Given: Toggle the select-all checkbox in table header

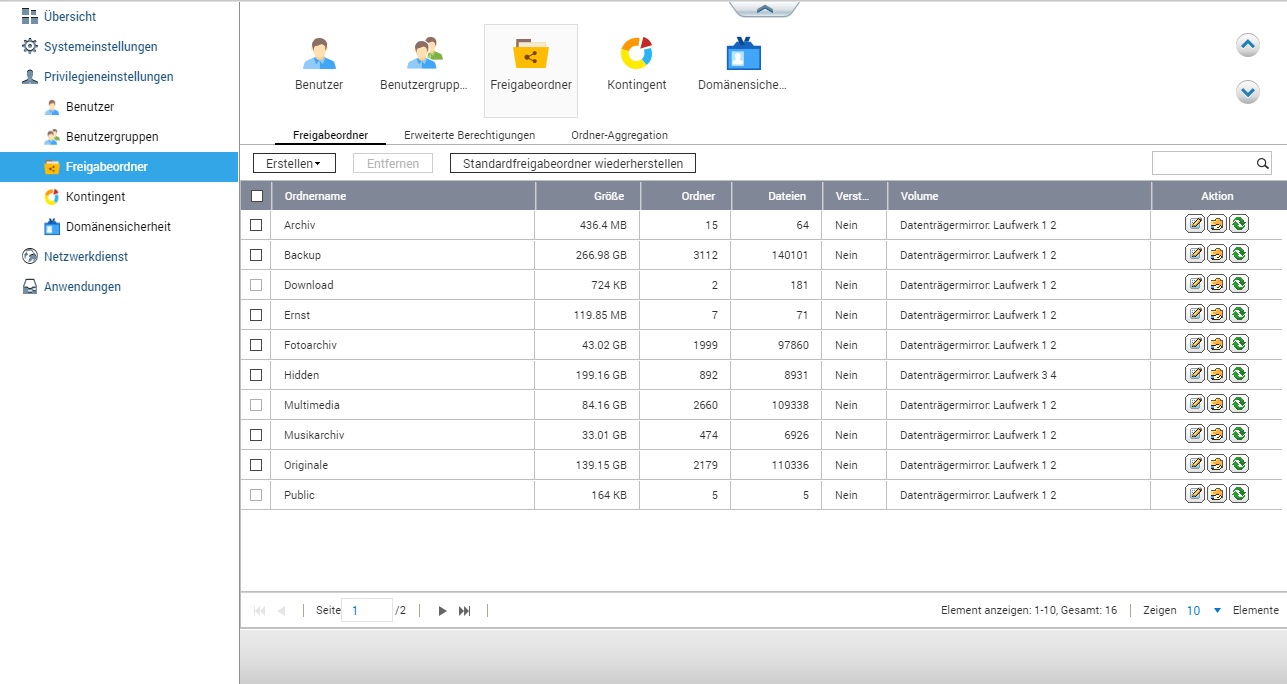Looking at the screenshot, I should pos(256,196).
